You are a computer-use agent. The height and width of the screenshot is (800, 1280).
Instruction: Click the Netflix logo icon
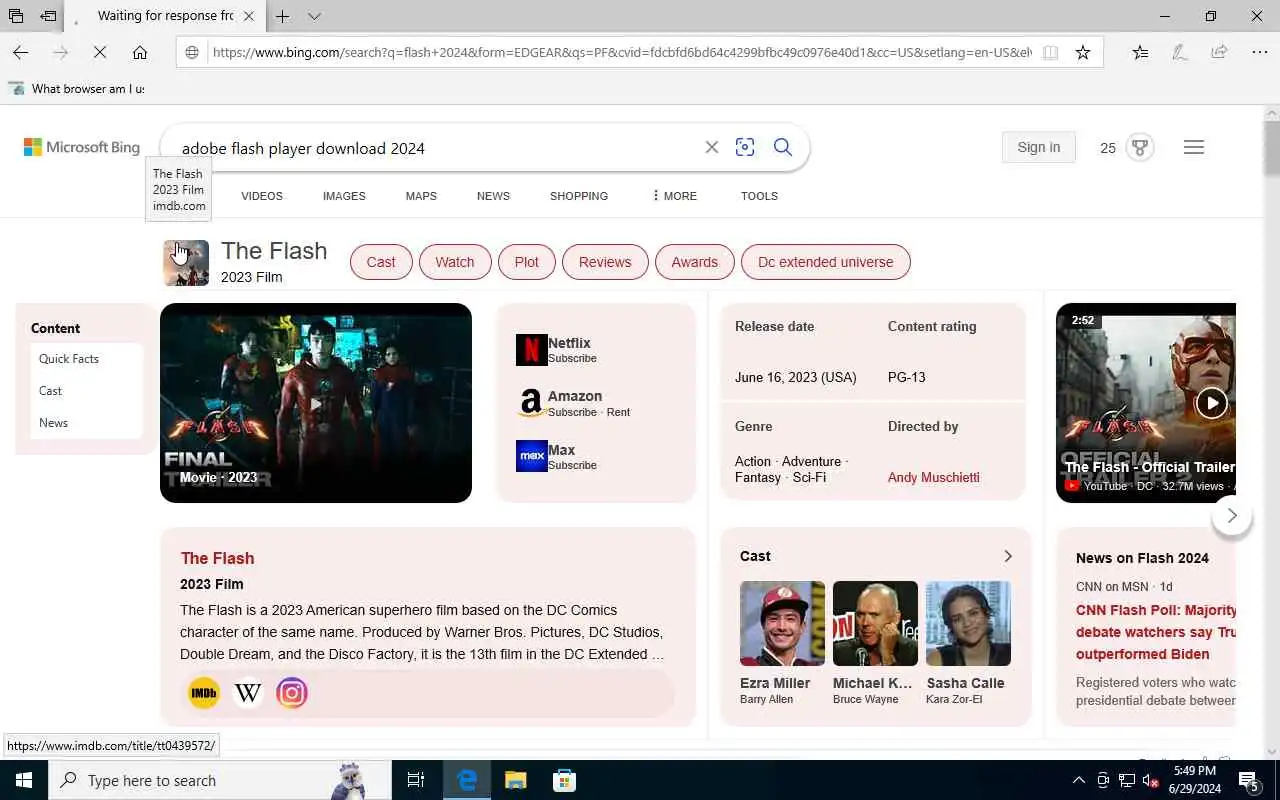[x=531, y=350]
